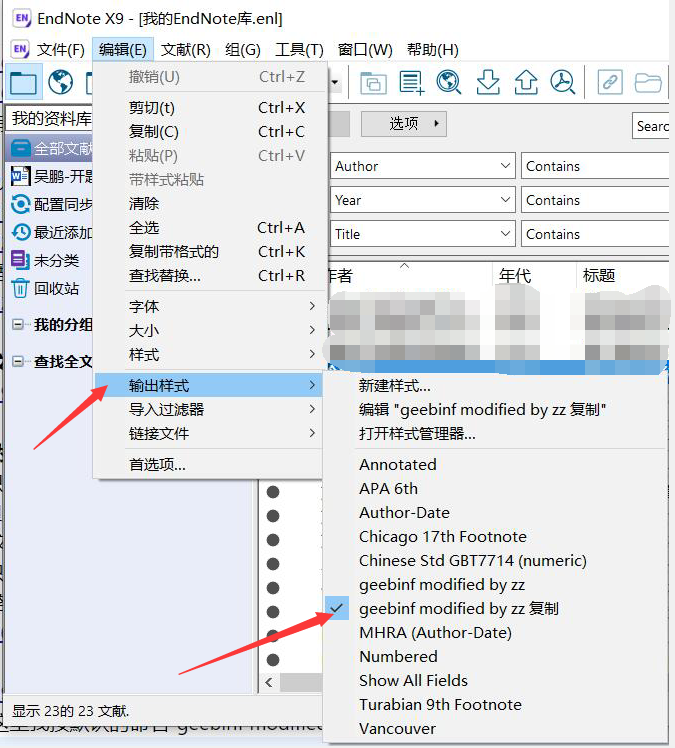Open the Recycle Bin (回收站) group
Image resolution: width=675 pixels, height=748 pixels.
tap(56, 289)
